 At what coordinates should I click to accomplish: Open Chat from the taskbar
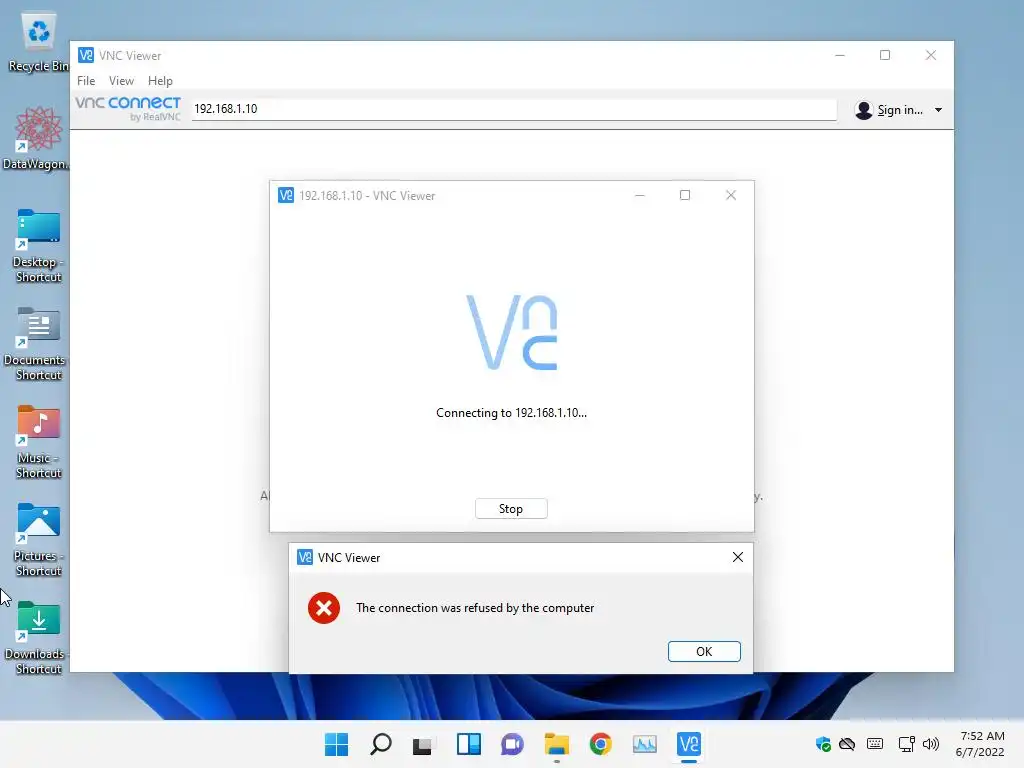click(512, 744)
